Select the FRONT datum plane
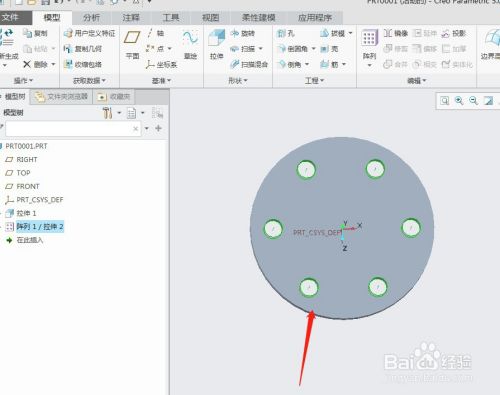Image resolution: width=500 pixels, height=395 pixels. click(x=22, y=186)
